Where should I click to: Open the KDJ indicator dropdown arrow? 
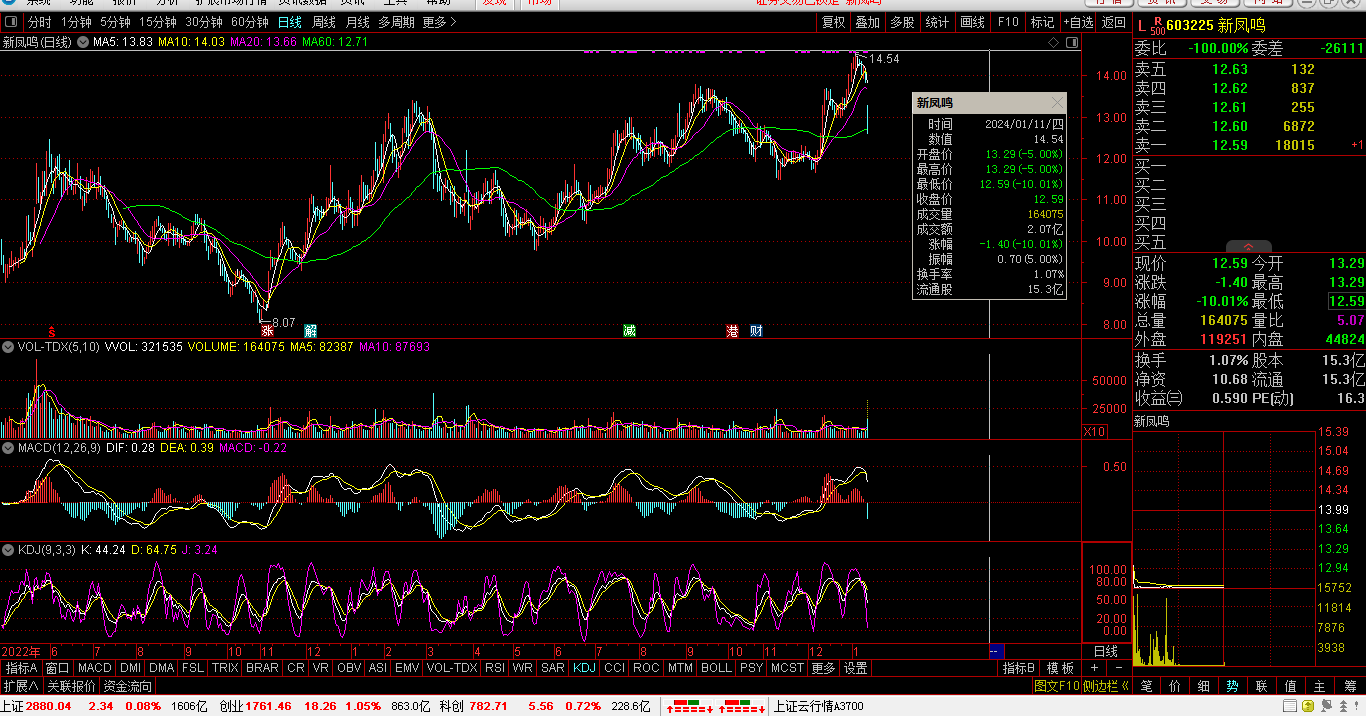8,550
